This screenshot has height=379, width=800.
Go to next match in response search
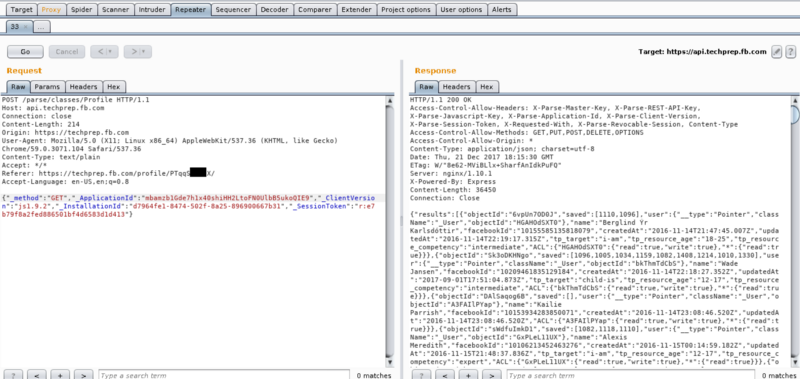[492, 375]
